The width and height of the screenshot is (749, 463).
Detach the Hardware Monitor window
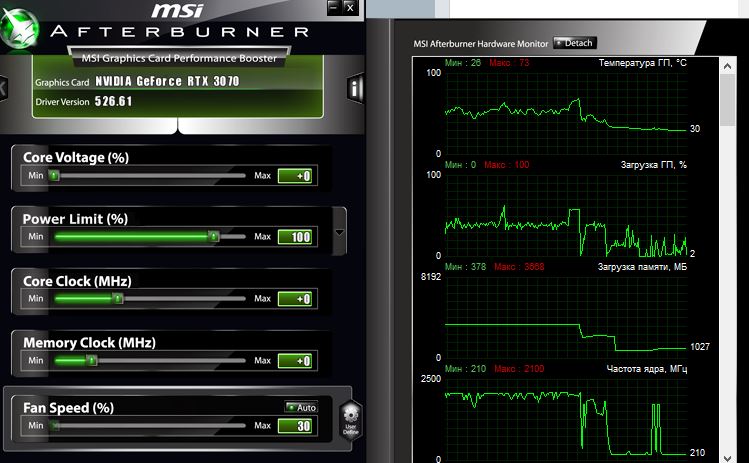[575, 43]
